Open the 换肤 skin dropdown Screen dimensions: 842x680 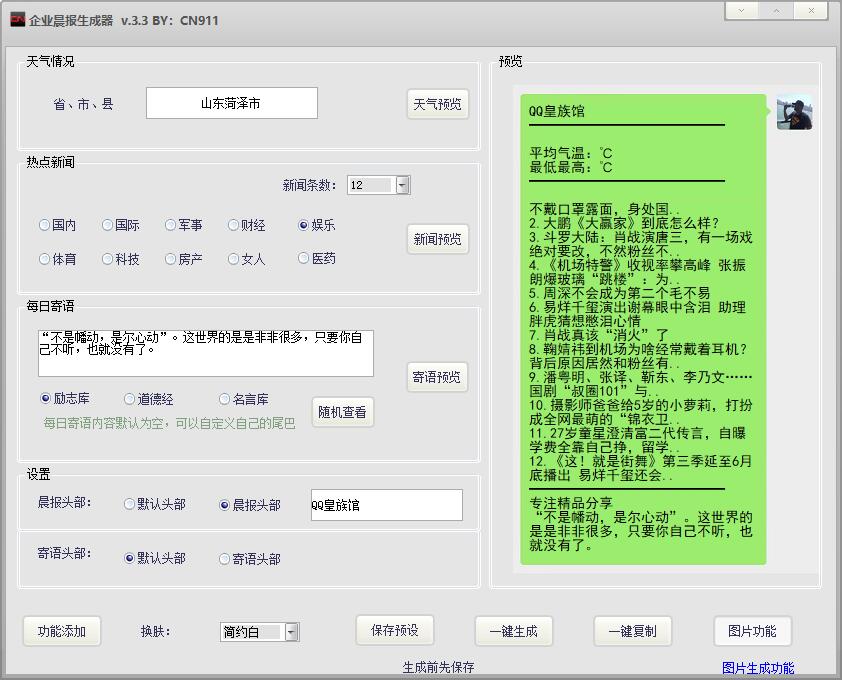(293, 631)
